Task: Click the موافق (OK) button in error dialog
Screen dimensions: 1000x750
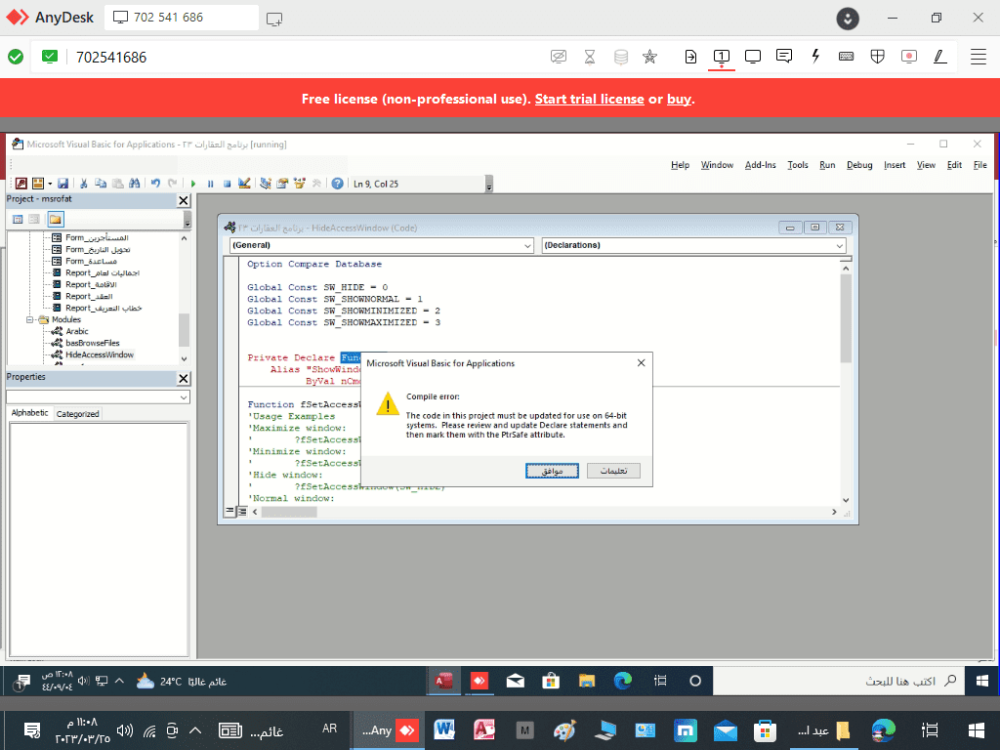Action: (x=552, y=471)
